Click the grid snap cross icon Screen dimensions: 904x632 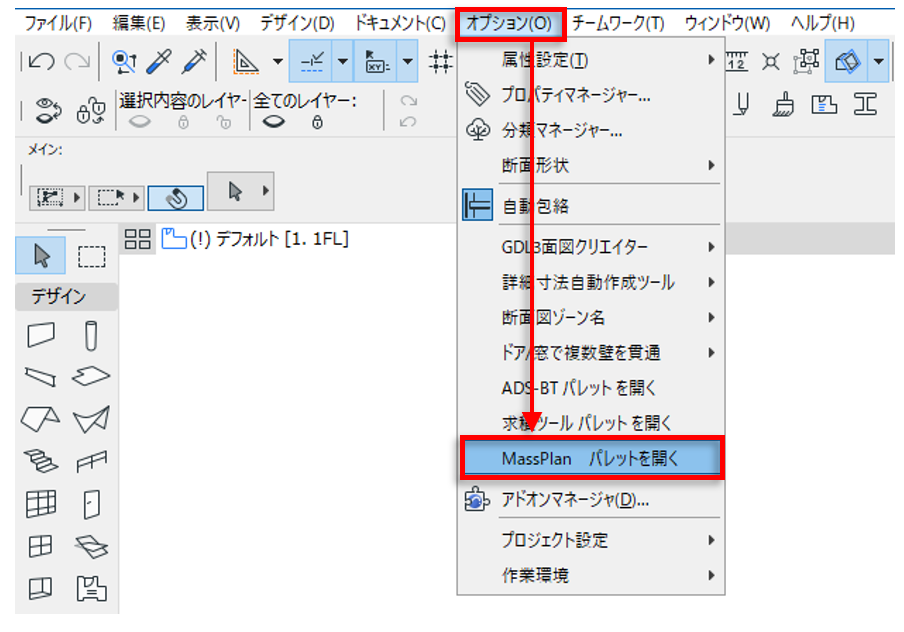click(440, 61)
